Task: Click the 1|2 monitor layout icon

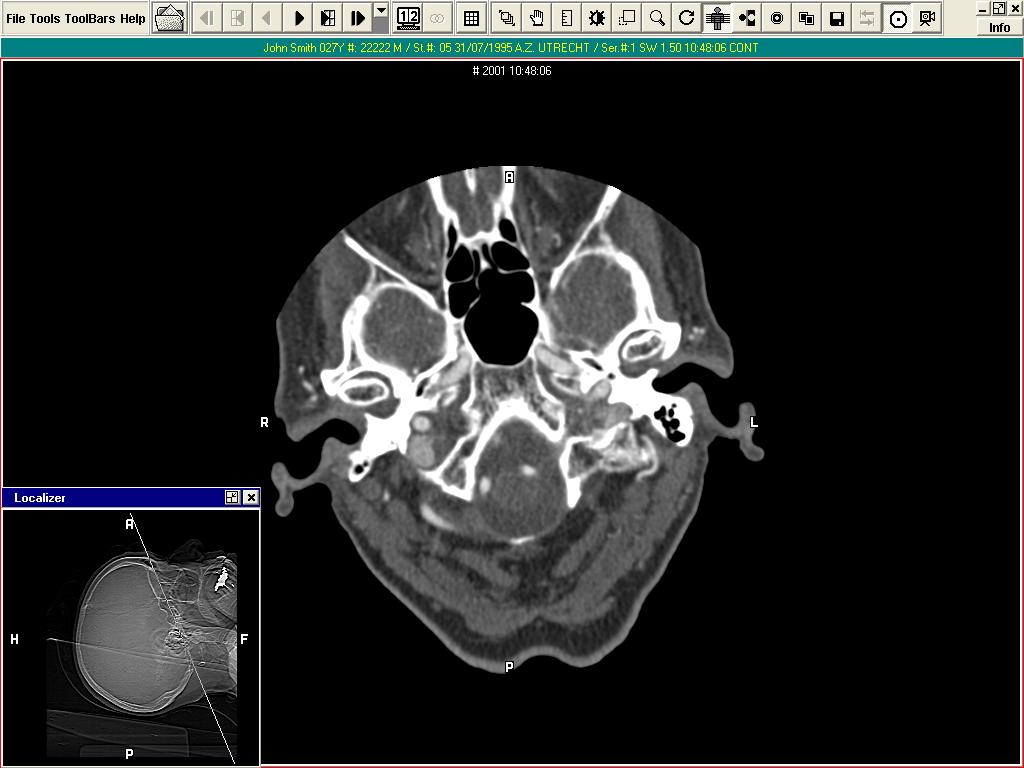Action: coord(408,18)
